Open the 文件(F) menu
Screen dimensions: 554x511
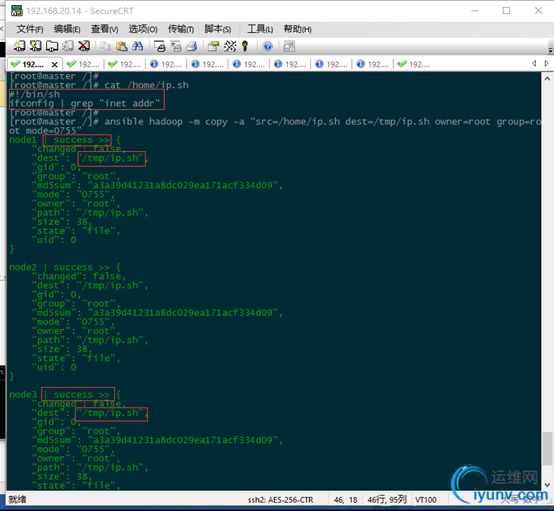pyautogui.click(x=30, y=29)
